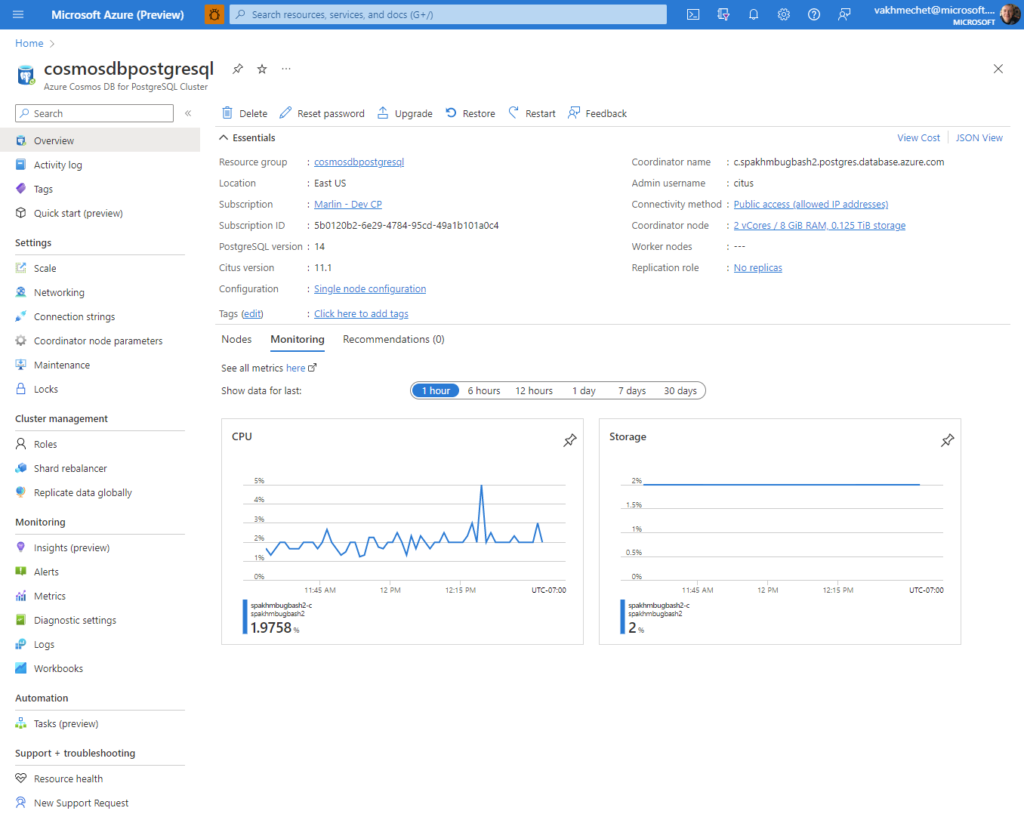The width and height of the screenshot is (1024, 817).
Task: Close the cosmosdbpostgresql blade
Action: point(998,69)
